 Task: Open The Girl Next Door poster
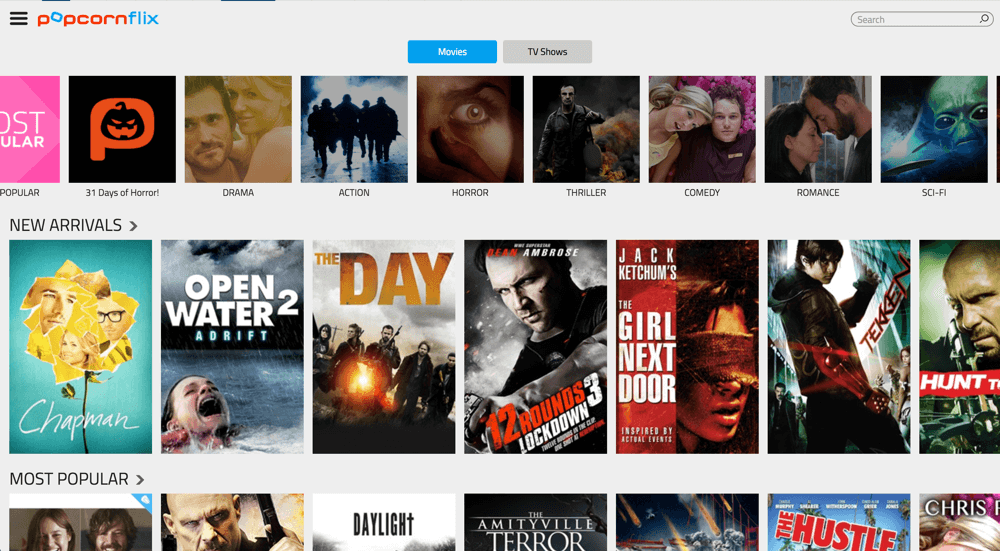tap(688, 347)
